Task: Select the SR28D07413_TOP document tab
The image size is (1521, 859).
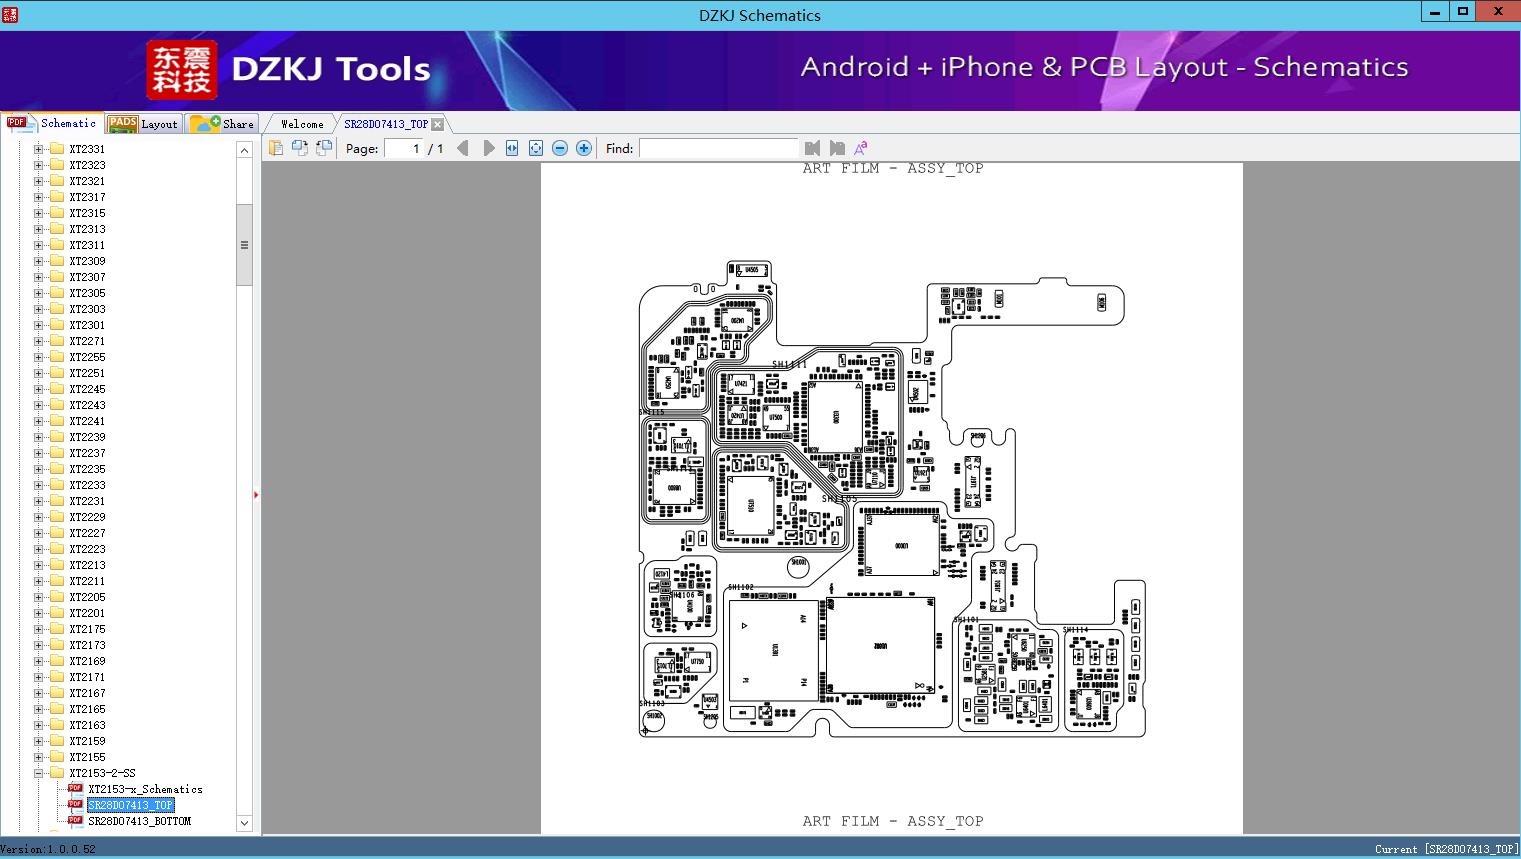Action: (x=386, y=124)
